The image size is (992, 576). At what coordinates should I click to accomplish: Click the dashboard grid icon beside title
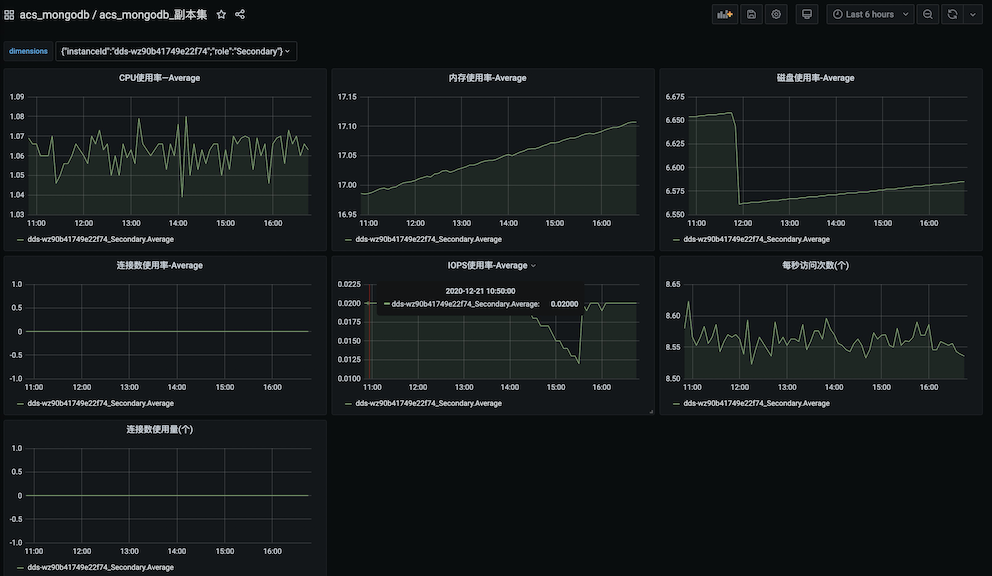coord(9,15)
